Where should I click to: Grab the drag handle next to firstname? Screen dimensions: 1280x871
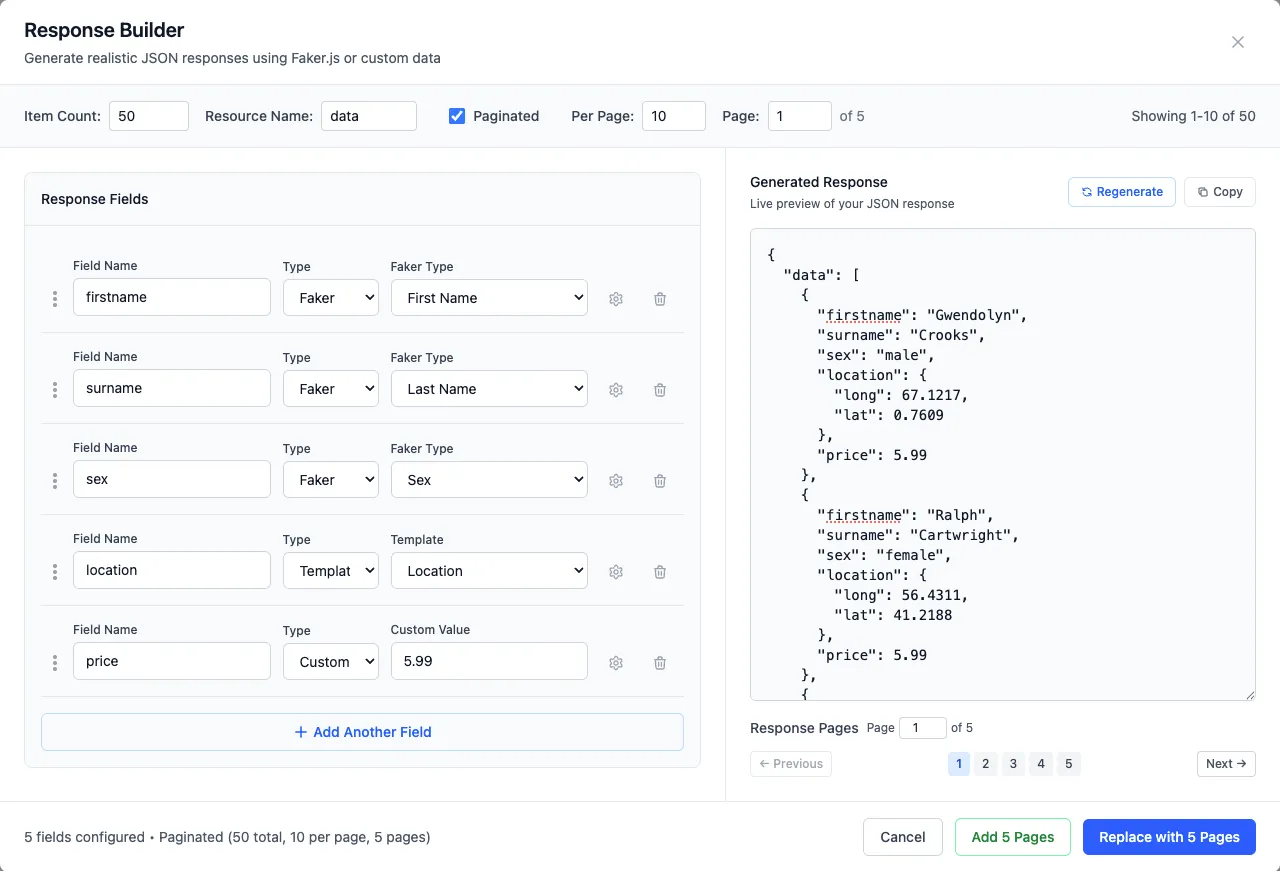(x=55, y=298)
